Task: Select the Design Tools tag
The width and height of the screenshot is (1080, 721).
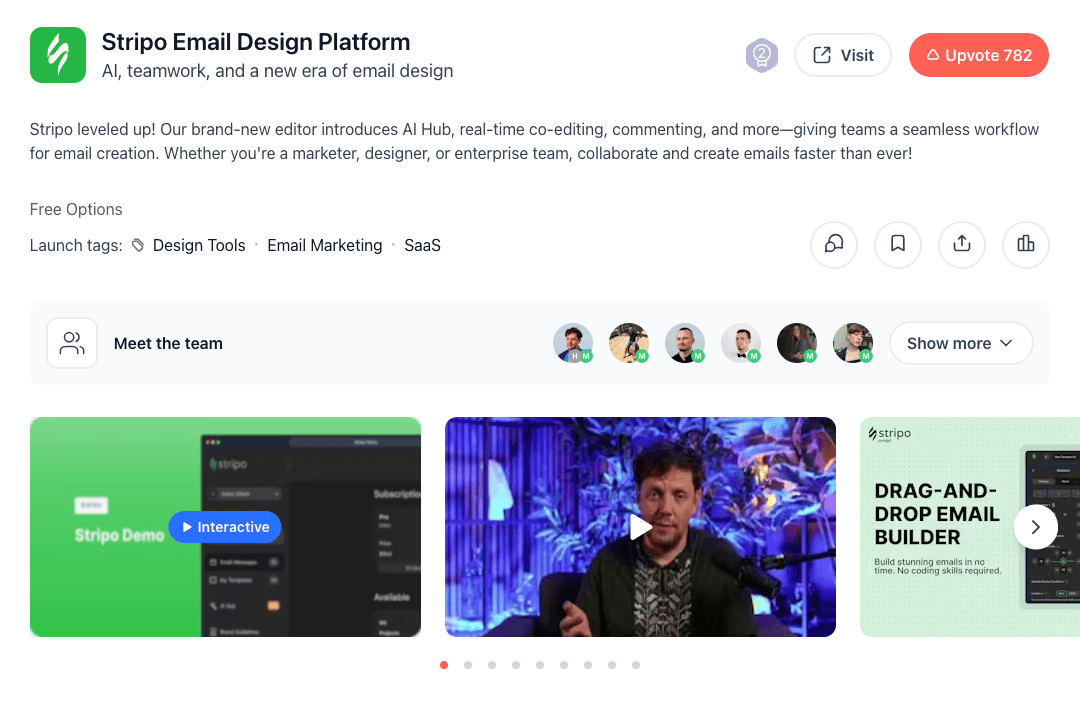Action: (x=199, y=245)
